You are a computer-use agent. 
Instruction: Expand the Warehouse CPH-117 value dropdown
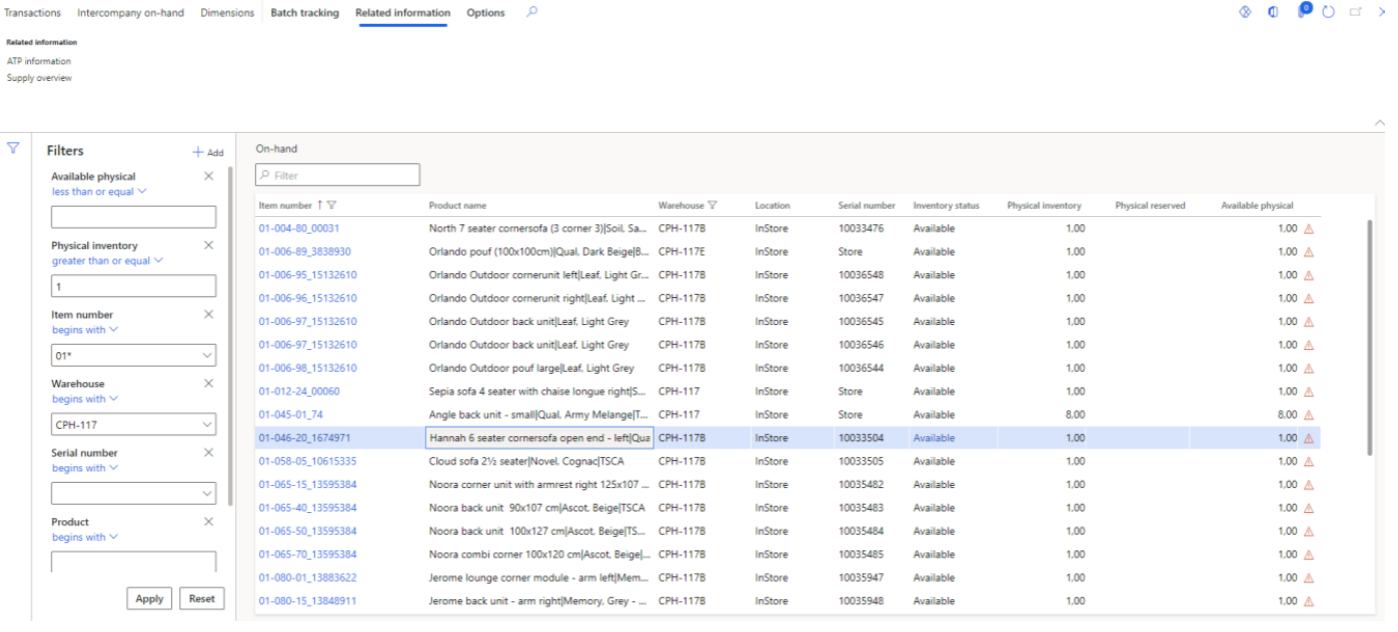coord(207,425)
